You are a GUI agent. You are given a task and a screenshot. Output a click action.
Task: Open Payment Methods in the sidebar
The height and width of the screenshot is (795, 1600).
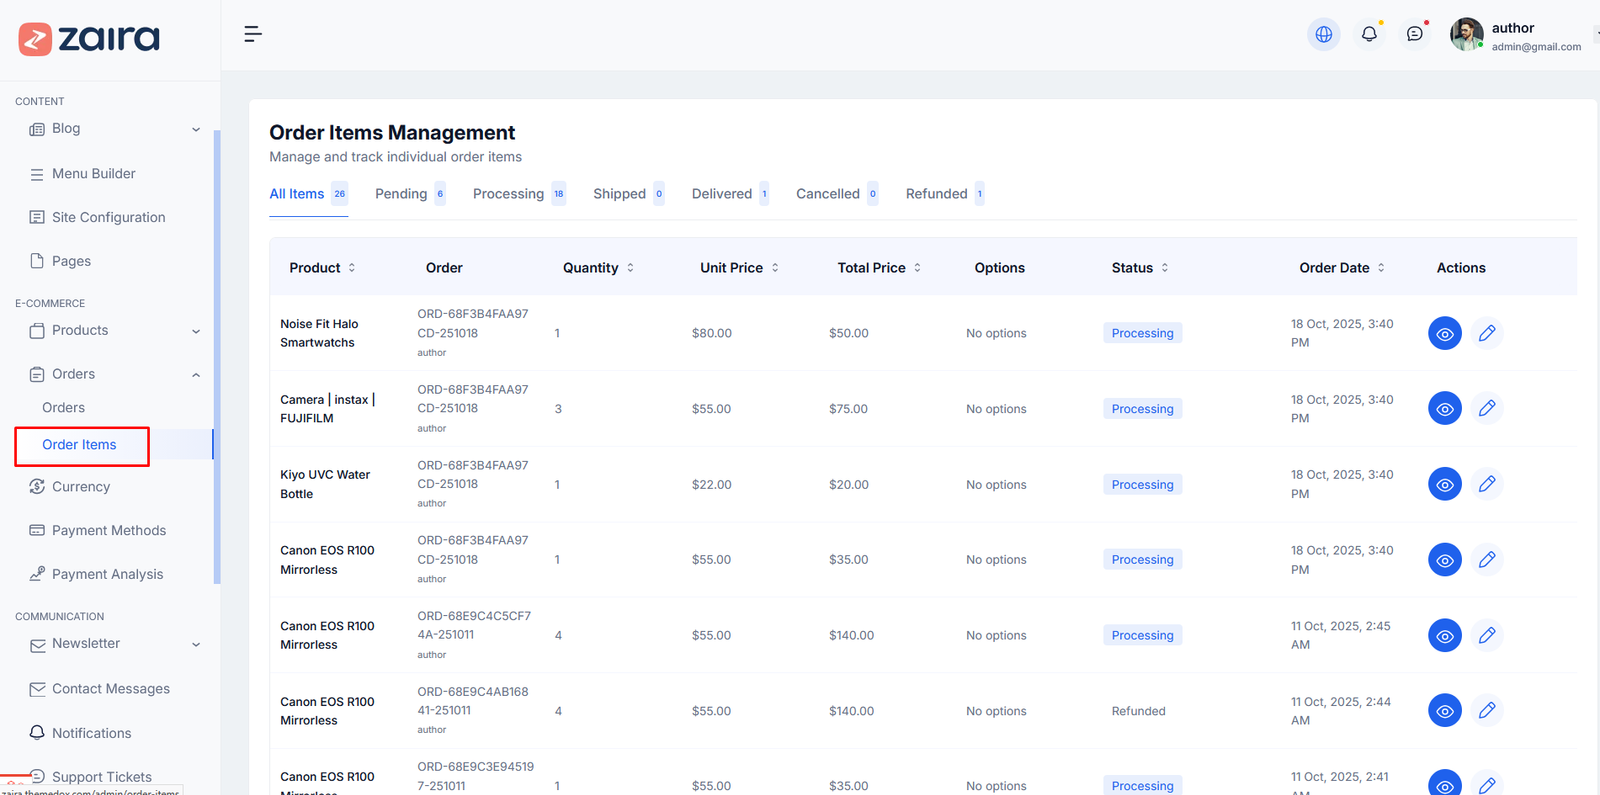(109, 531)
